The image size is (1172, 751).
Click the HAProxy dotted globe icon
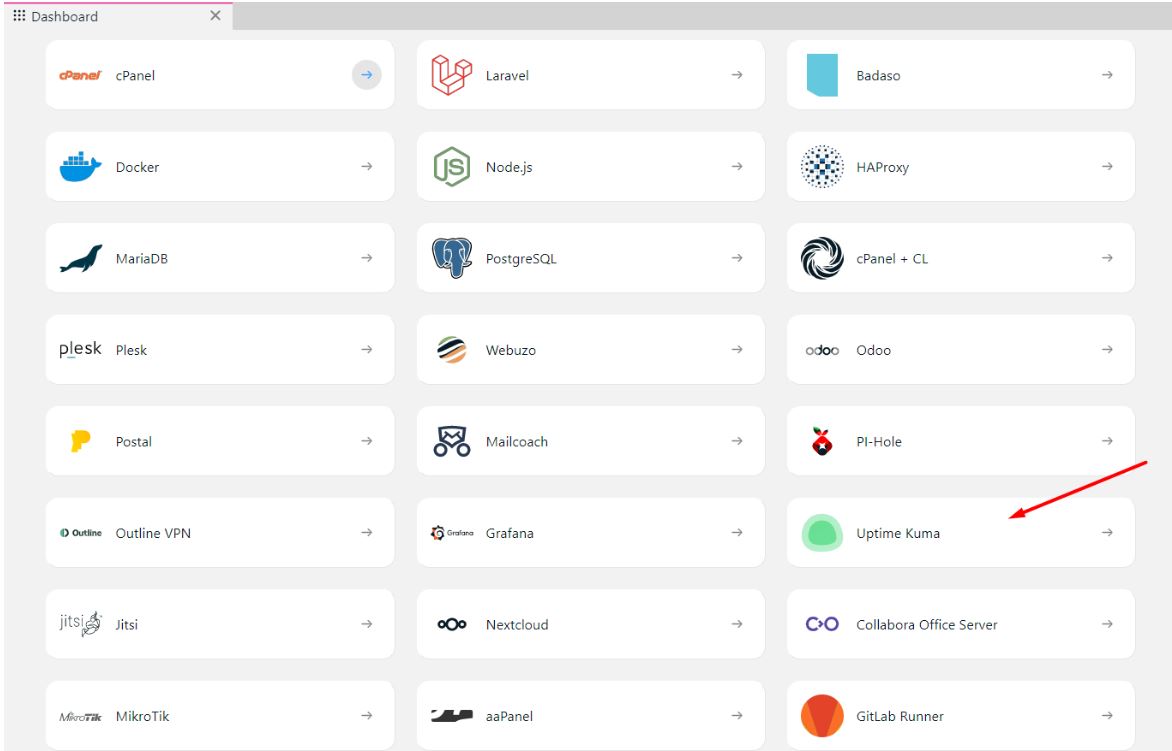tap(820, 166)
